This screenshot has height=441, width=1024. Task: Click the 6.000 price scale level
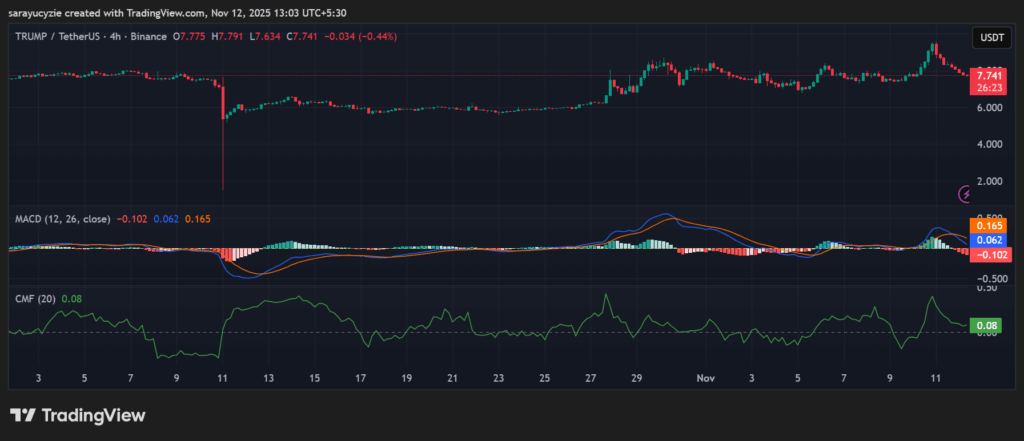pyautogui.click(x=988, y=107)
